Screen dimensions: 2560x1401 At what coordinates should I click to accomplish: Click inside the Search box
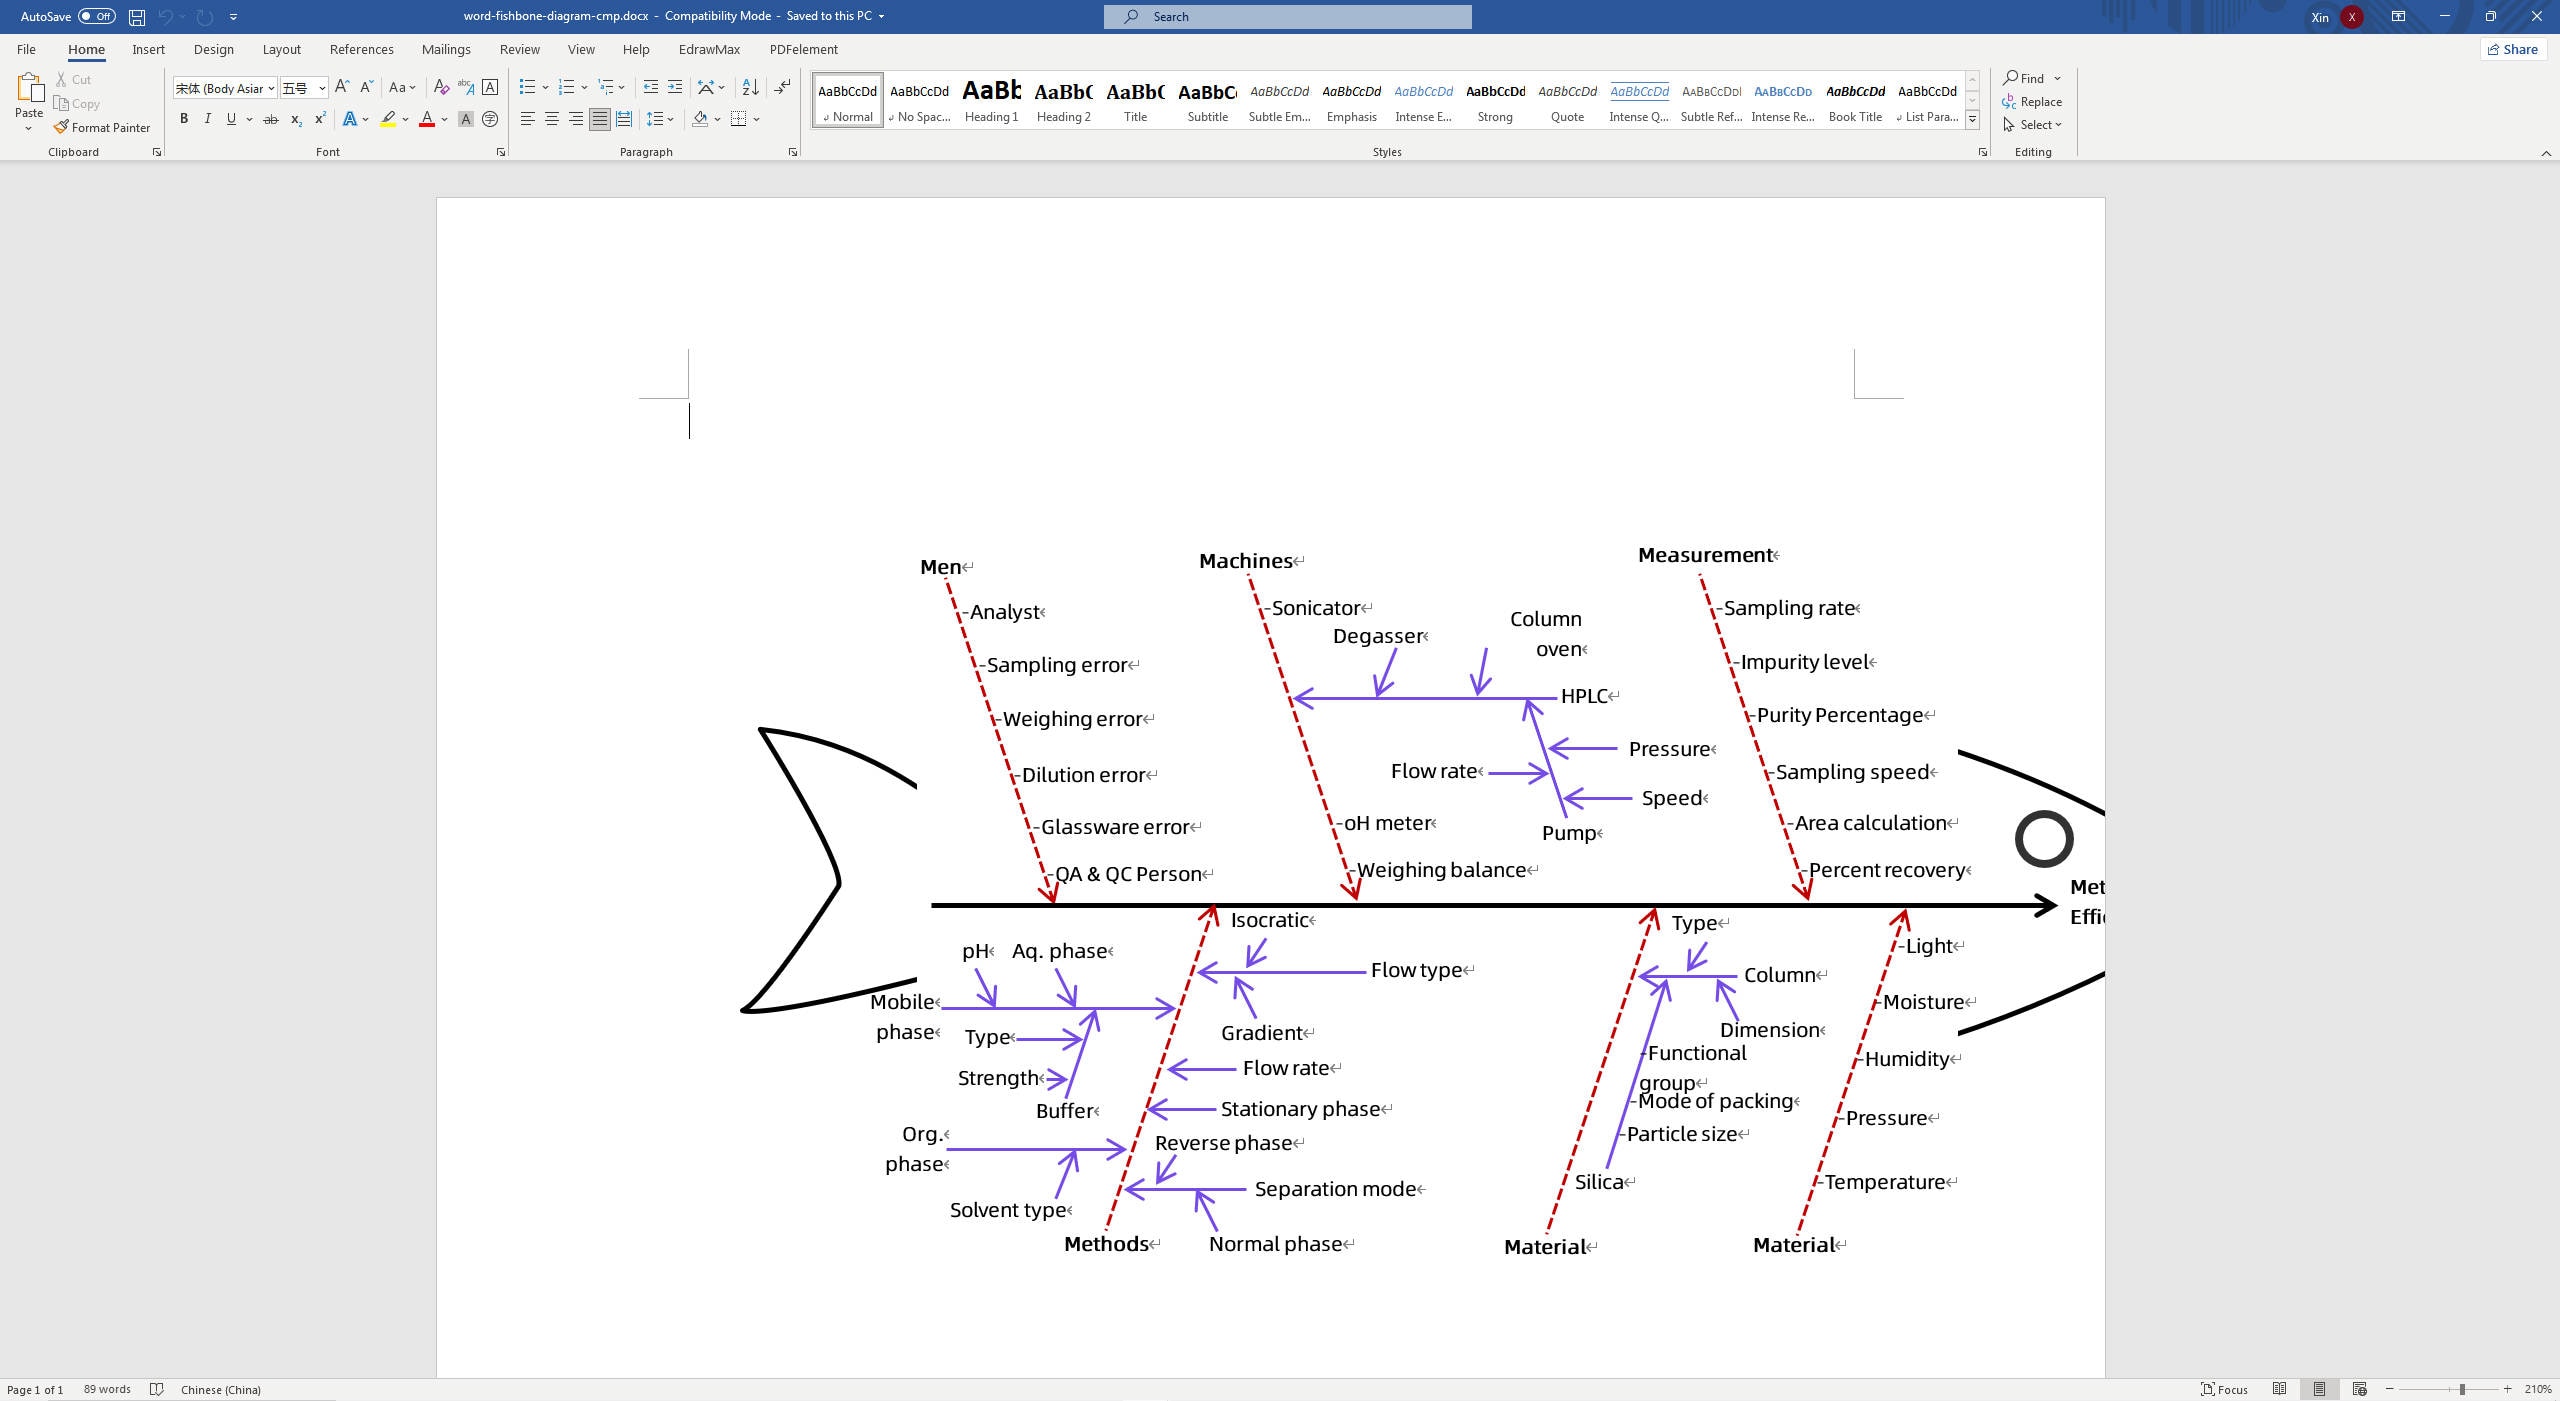[1285, 16]
